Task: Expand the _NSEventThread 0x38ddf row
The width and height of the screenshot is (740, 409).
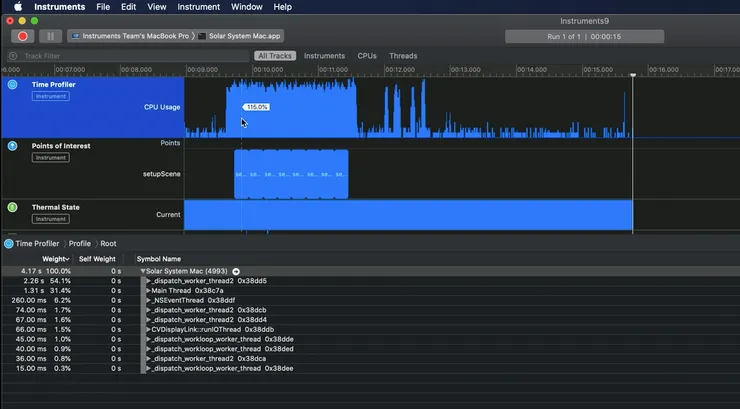Action: click(x=148, y=300)
